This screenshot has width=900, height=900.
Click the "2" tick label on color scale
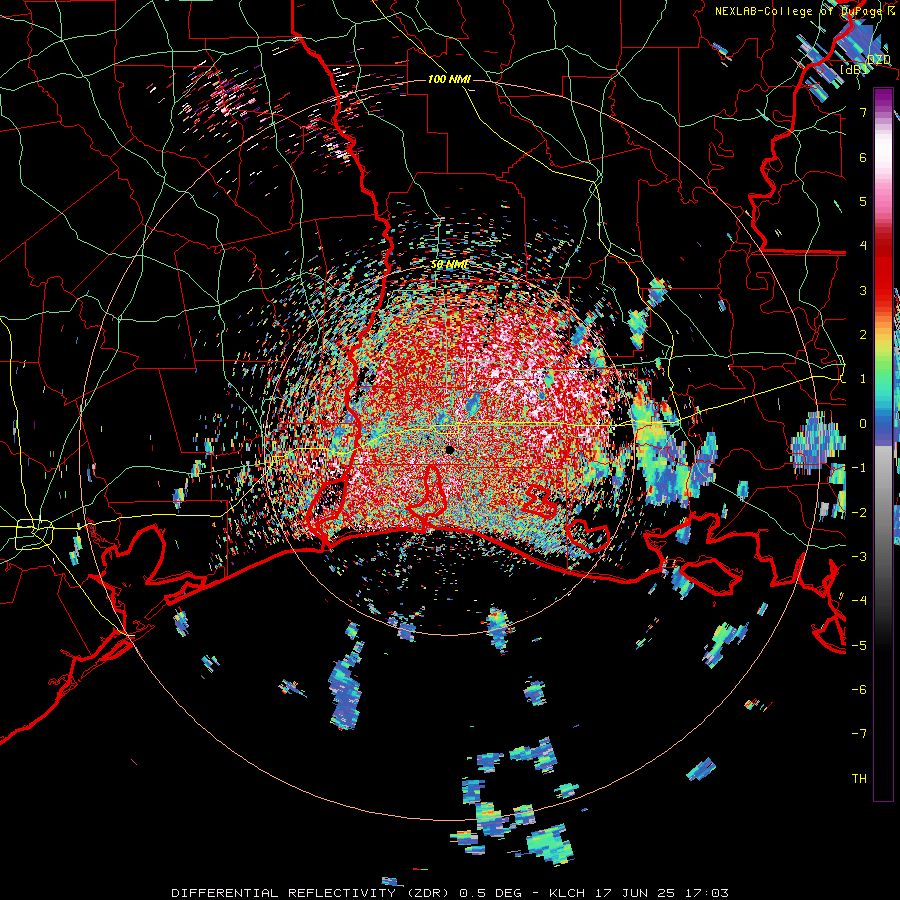(863, 335)
